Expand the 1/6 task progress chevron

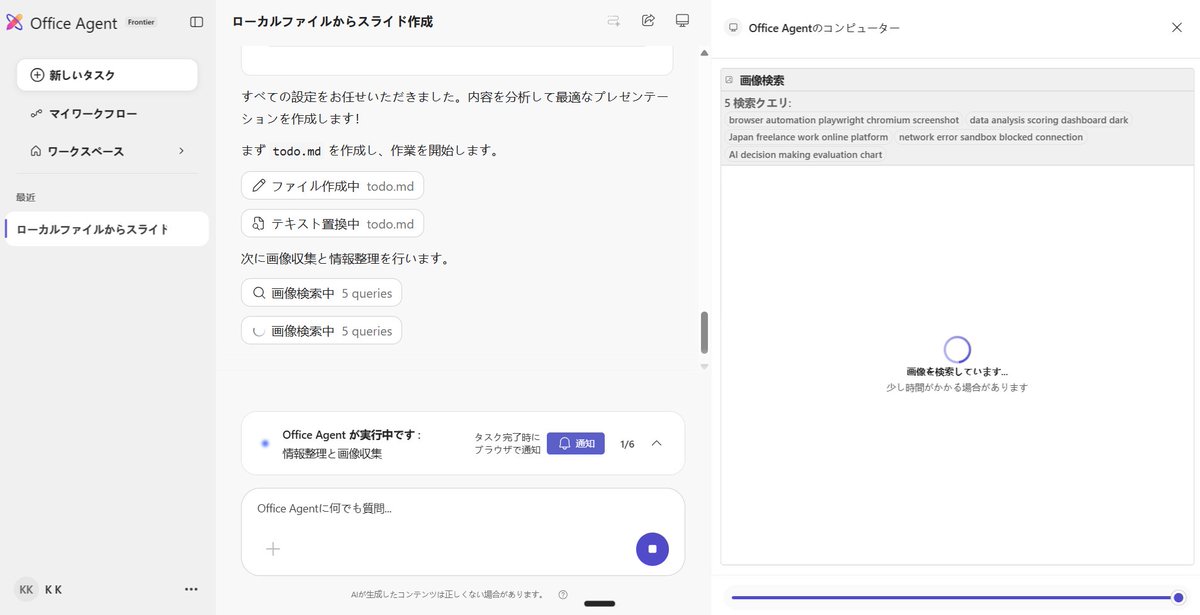(657, 443)
